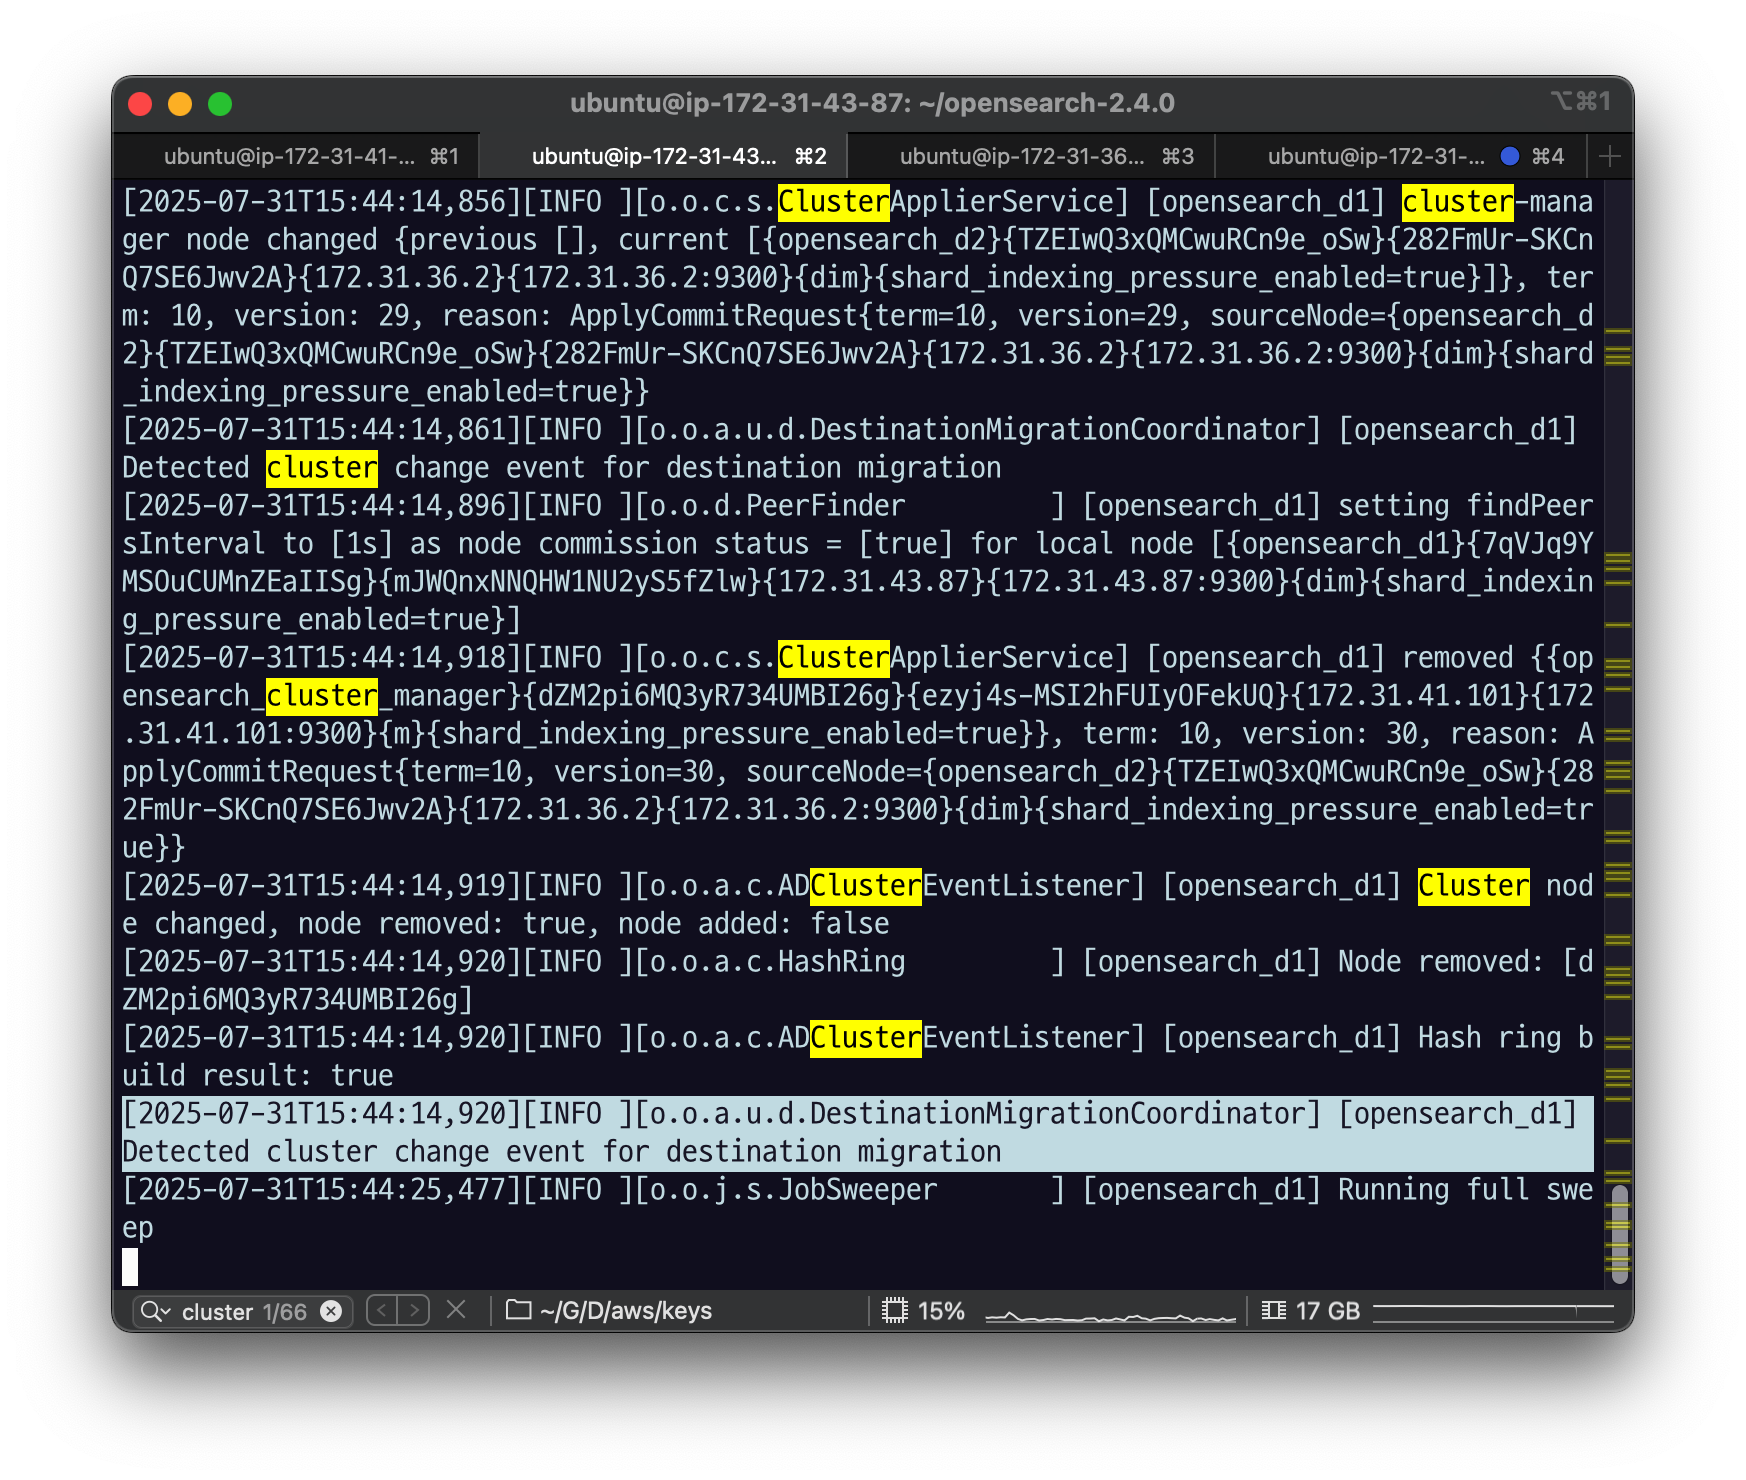Screen dimensions: 1746x1480
Task: Click the 17 GB memory readout
Action: pyautogui.click(x=1328, y=1310)
